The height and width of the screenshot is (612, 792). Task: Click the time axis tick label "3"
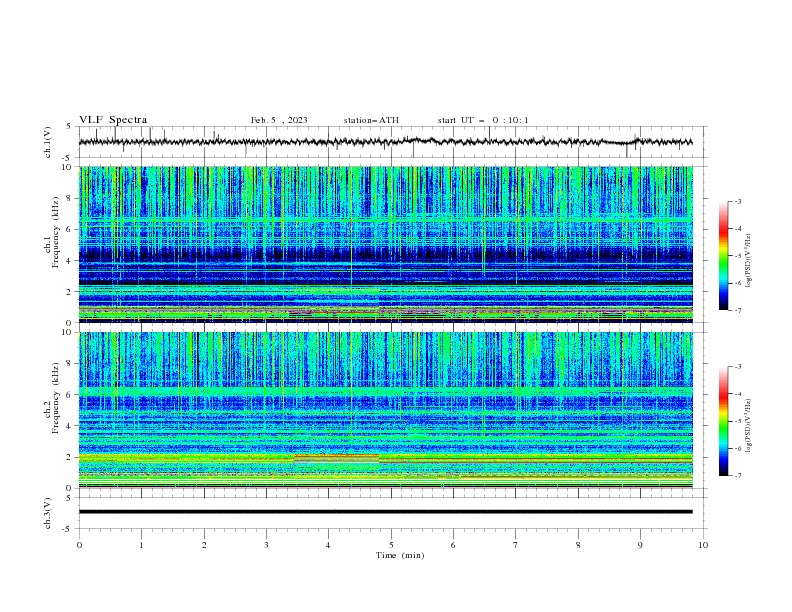pyautogui.click(x=266, y=545)
